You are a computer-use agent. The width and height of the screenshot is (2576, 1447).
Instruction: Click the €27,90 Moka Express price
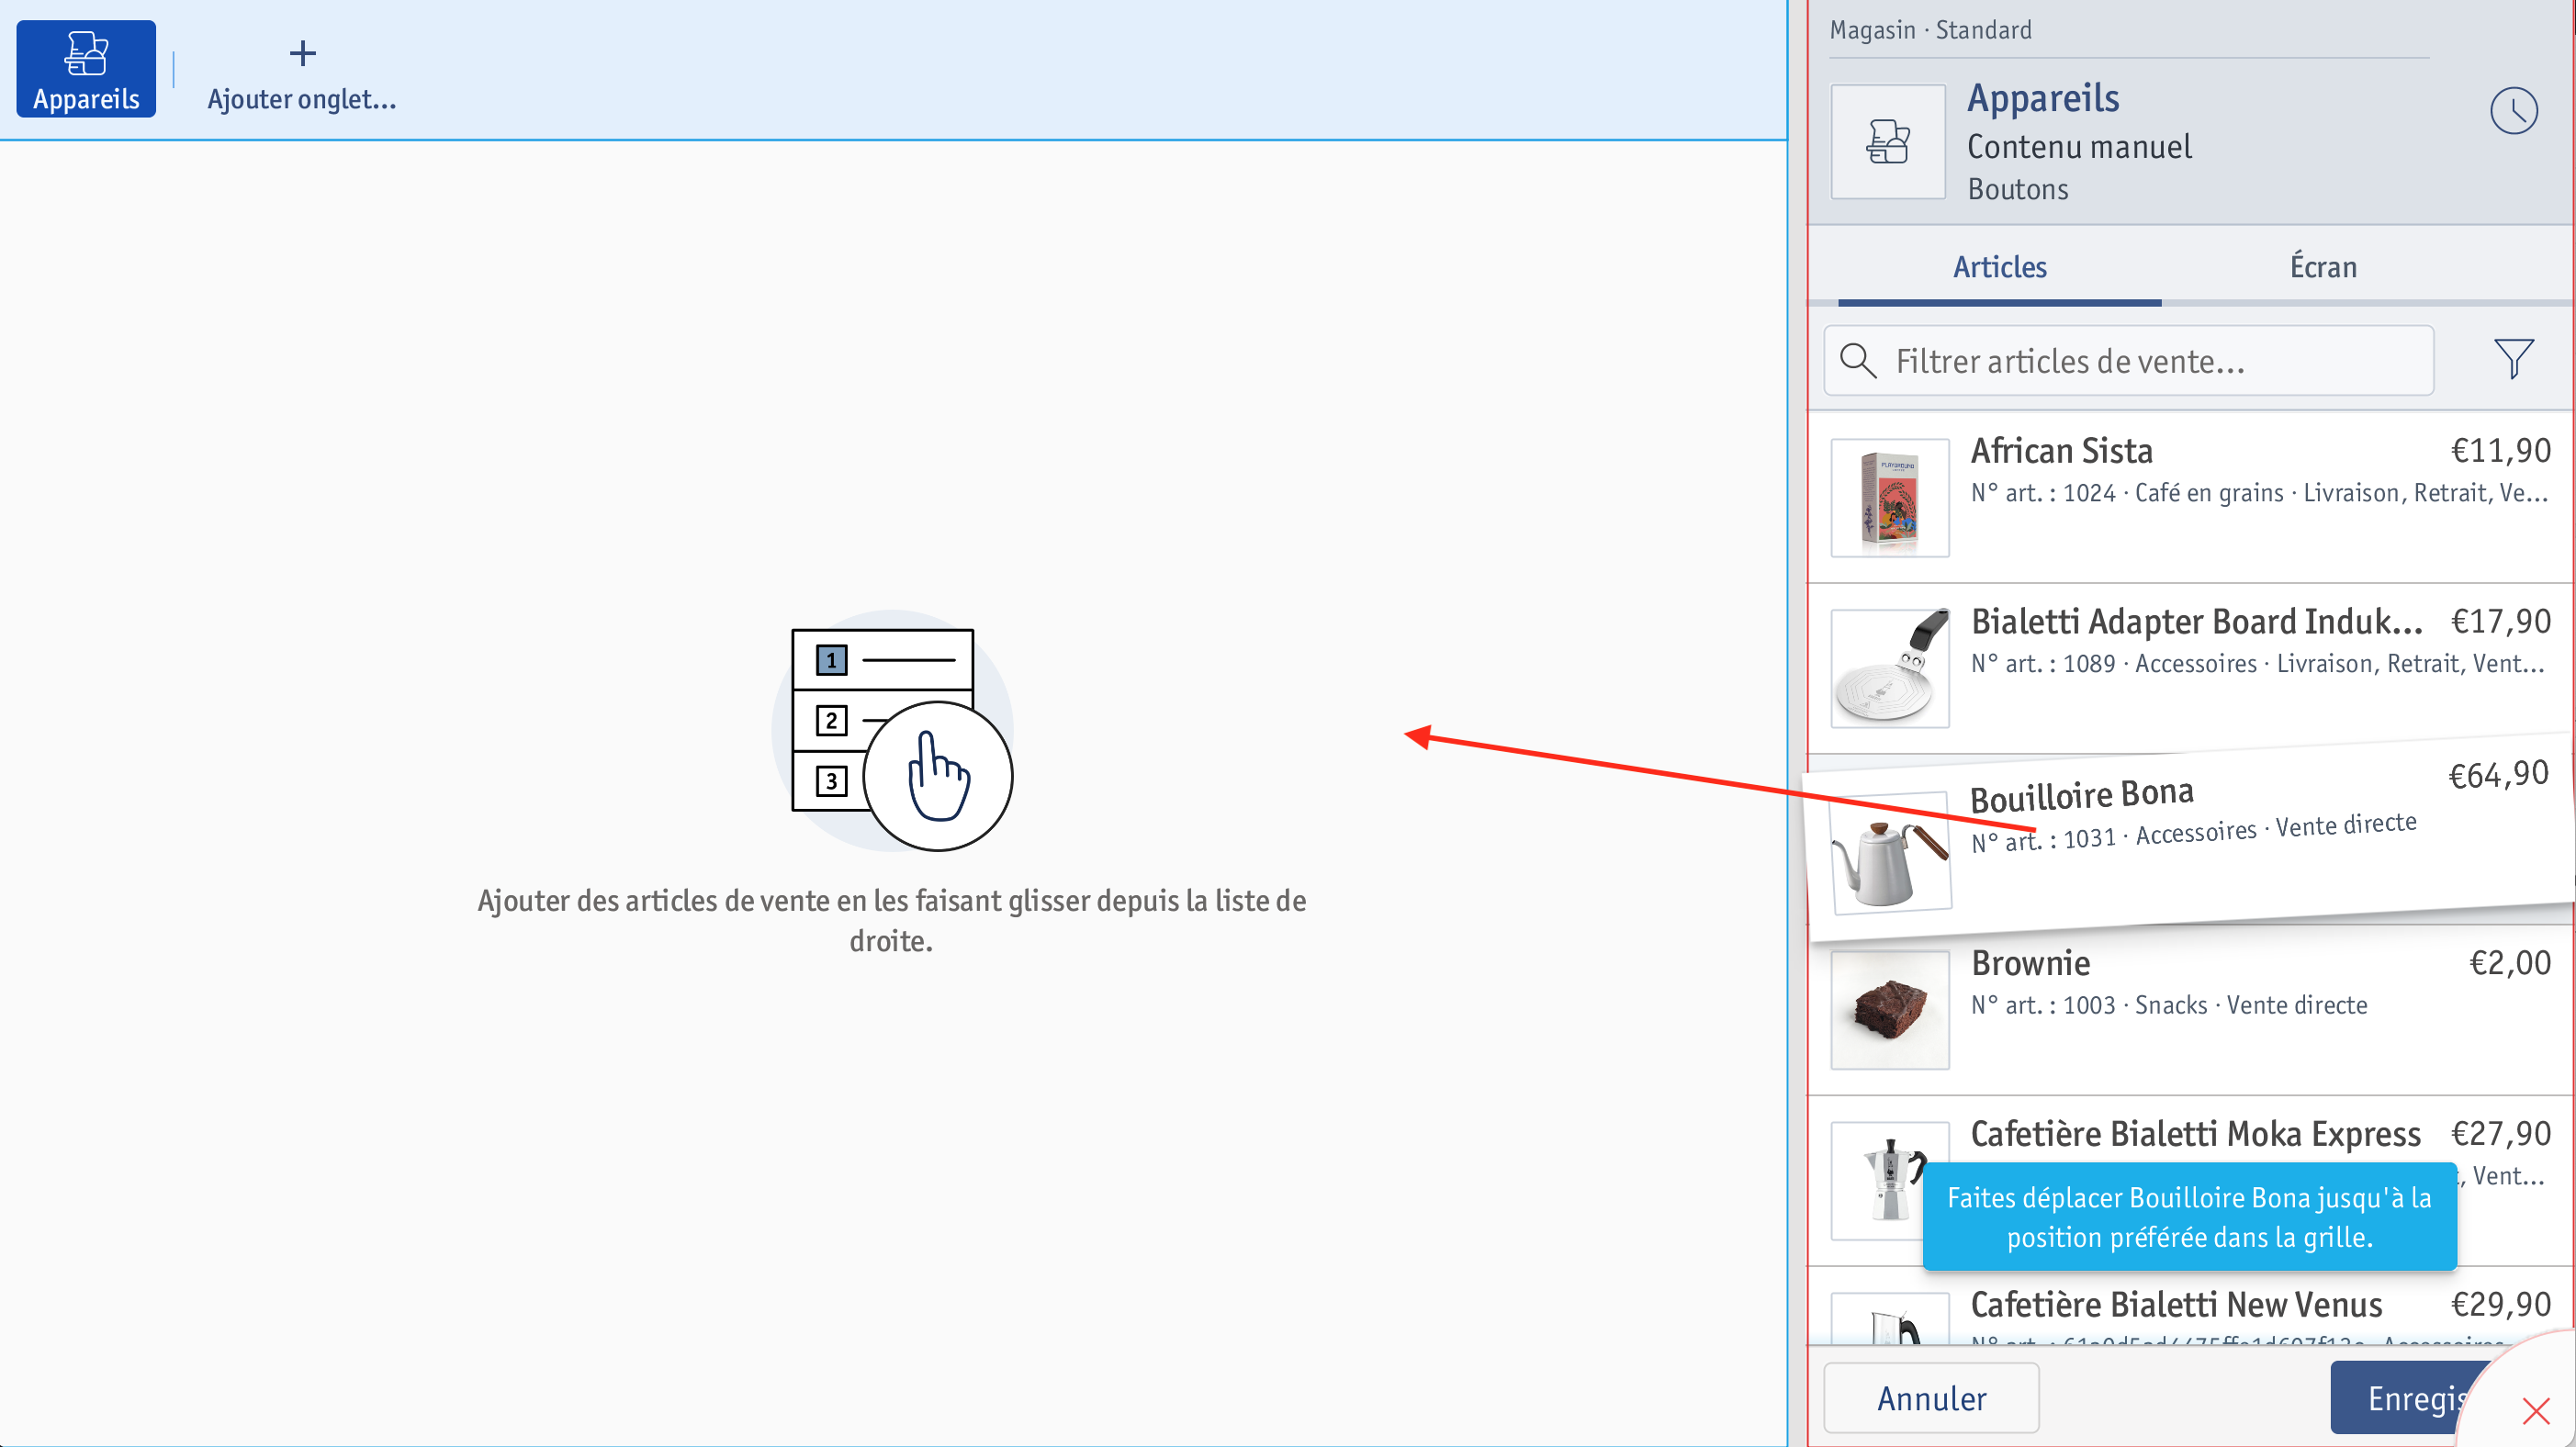click(x=2500, y=1134)
